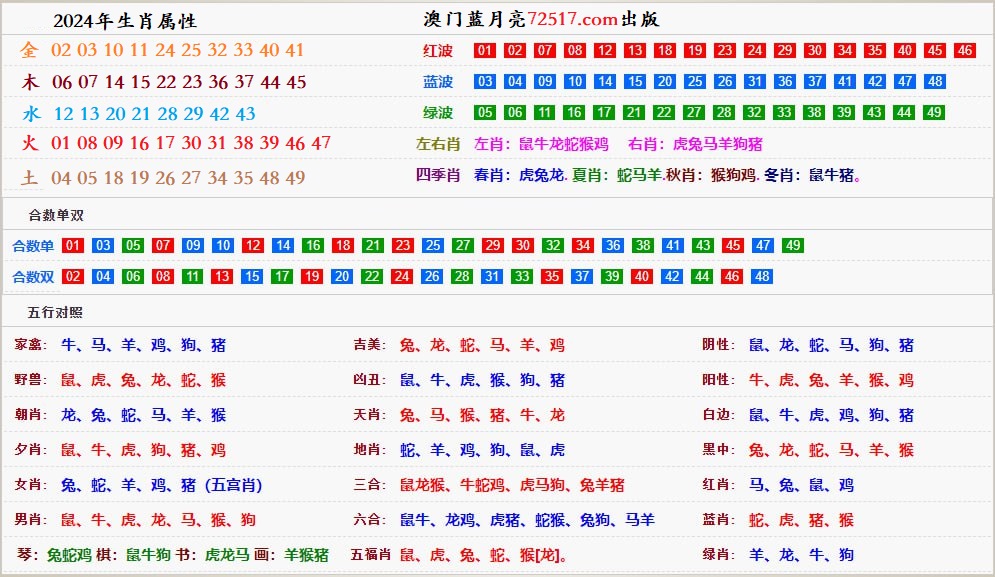
Task: Click the 左右肖 label
Action: point(438,144)
